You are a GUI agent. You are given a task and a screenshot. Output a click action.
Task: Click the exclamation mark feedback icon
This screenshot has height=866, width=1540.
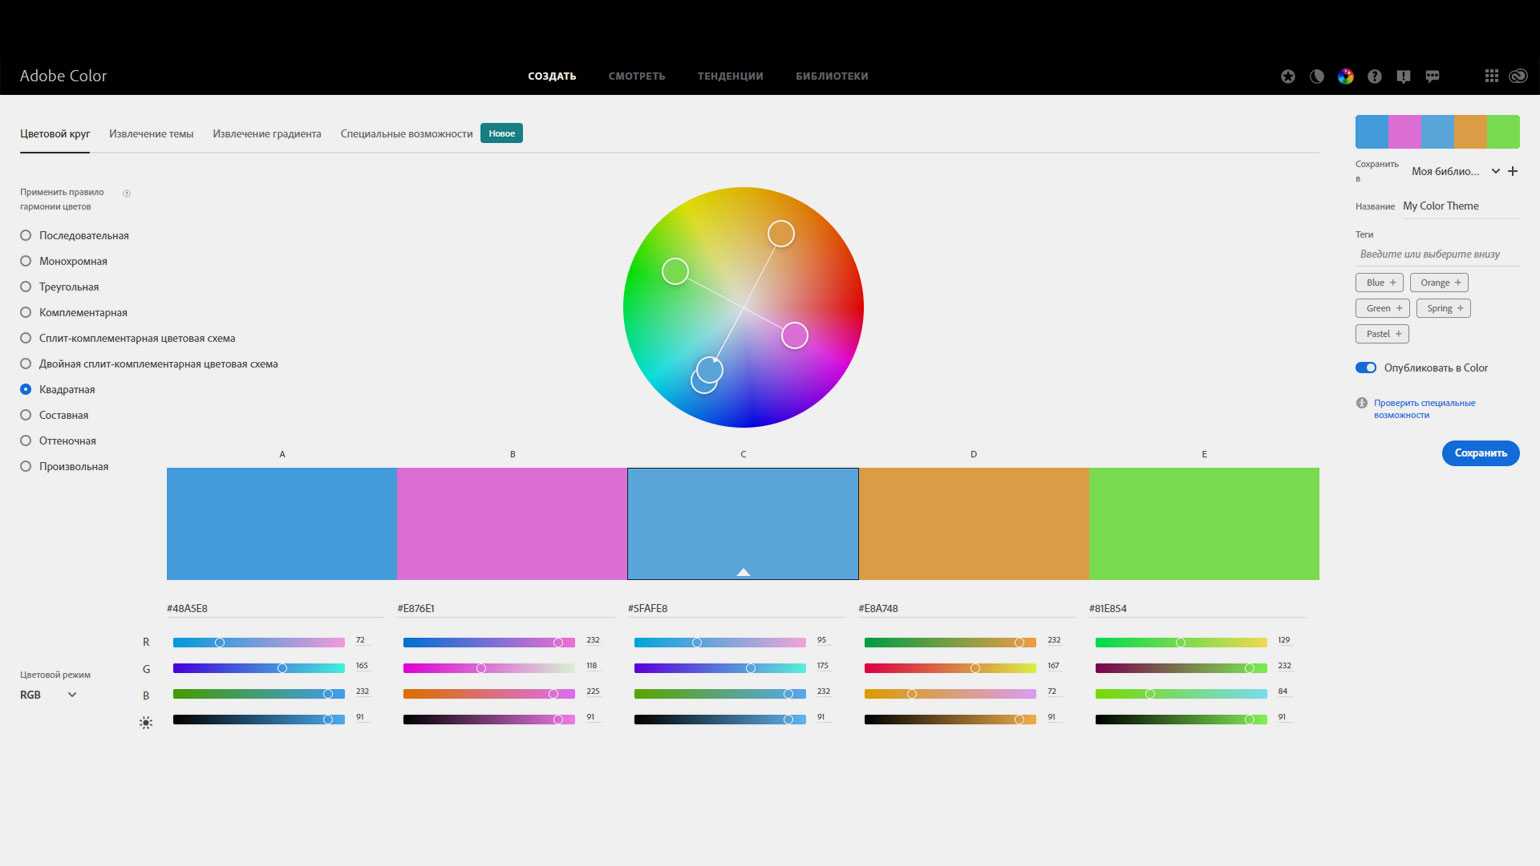tap(1404, 76)
